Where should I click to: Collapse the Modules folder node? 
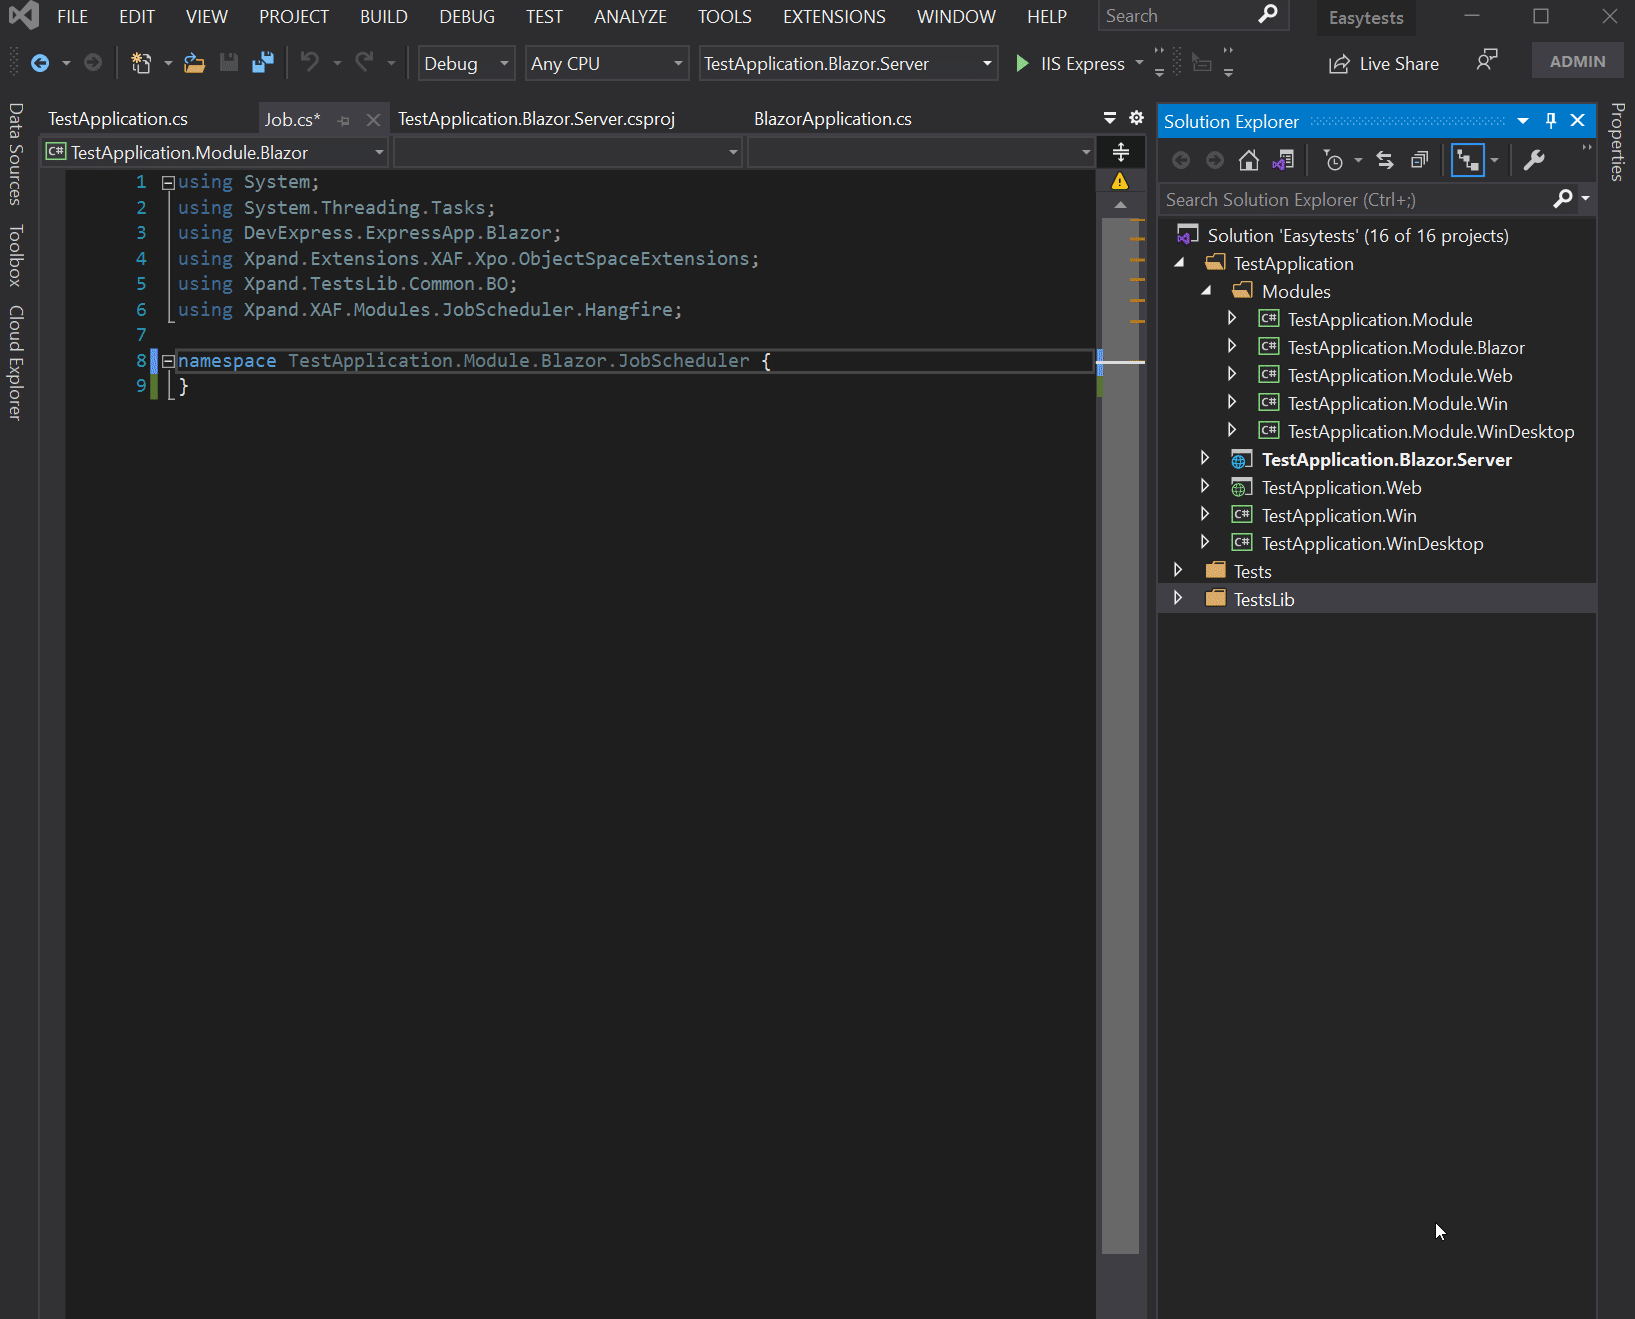1206,290
